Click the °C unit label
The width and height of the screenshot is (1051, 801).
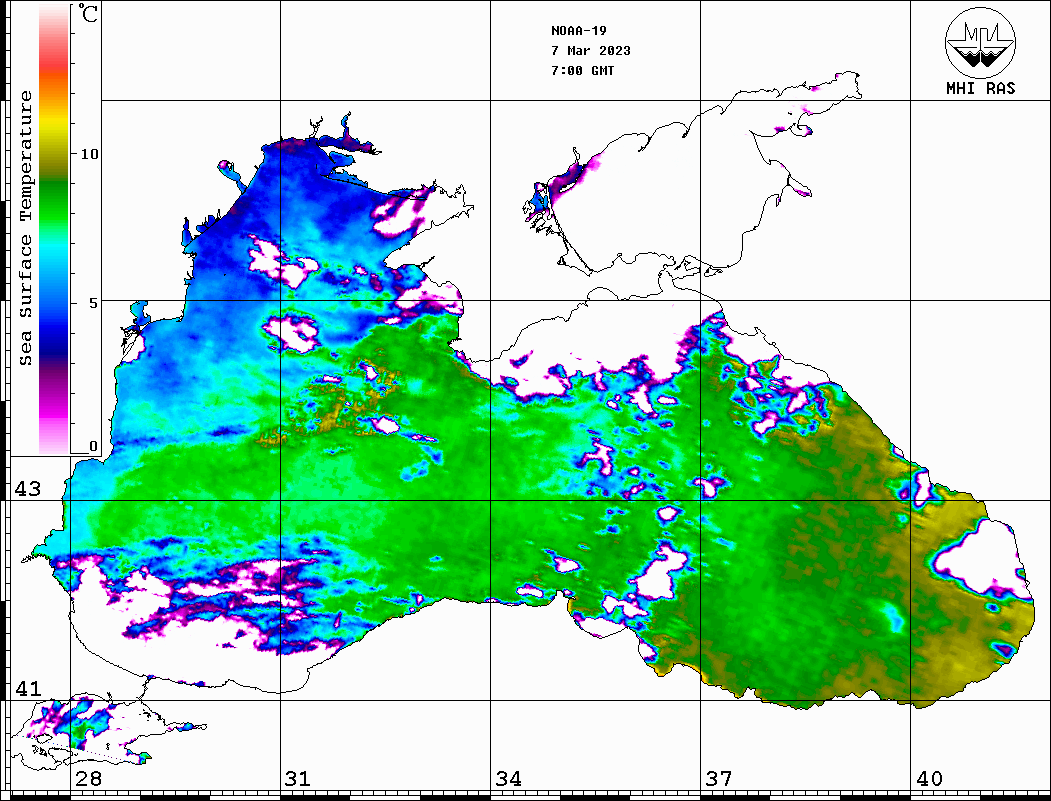click(88, 13)
